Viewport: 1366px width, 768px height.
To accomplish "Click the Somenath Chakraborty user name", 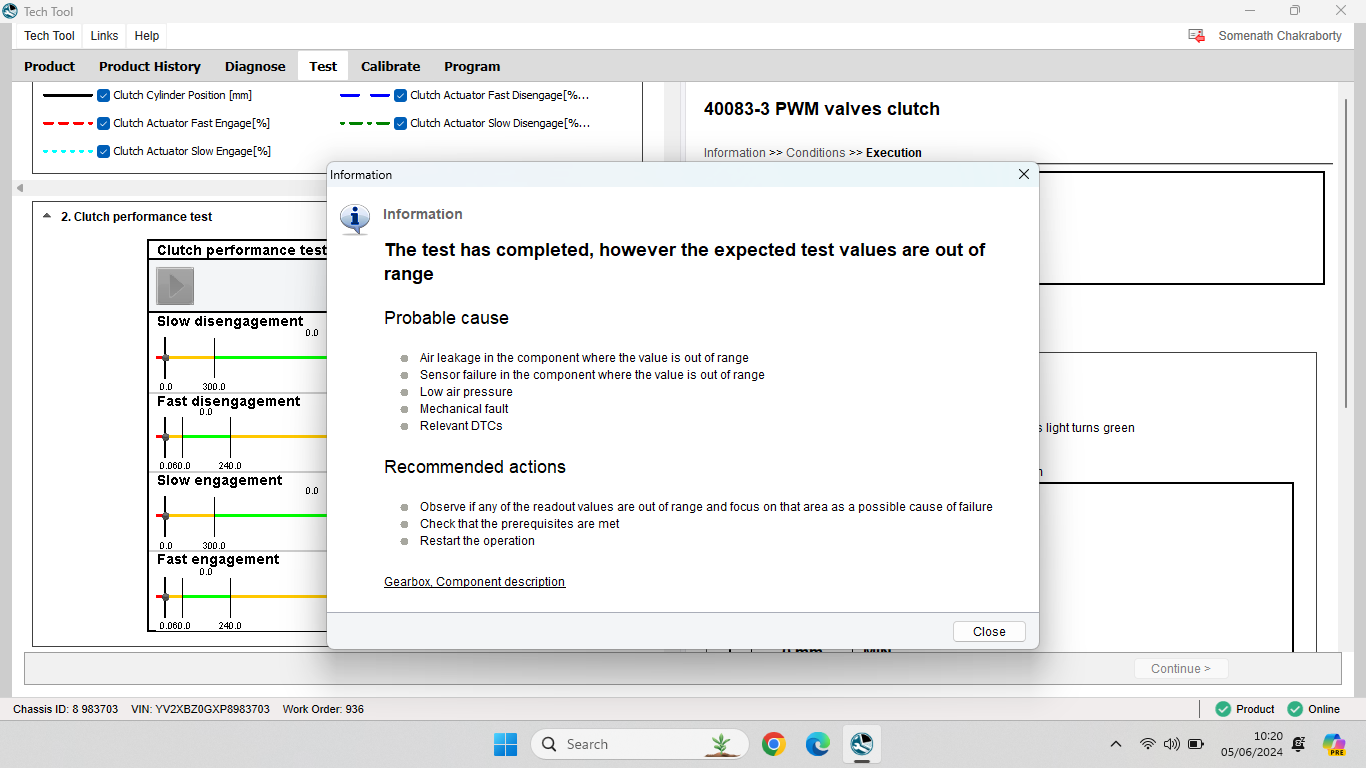I will [1280, 35].
